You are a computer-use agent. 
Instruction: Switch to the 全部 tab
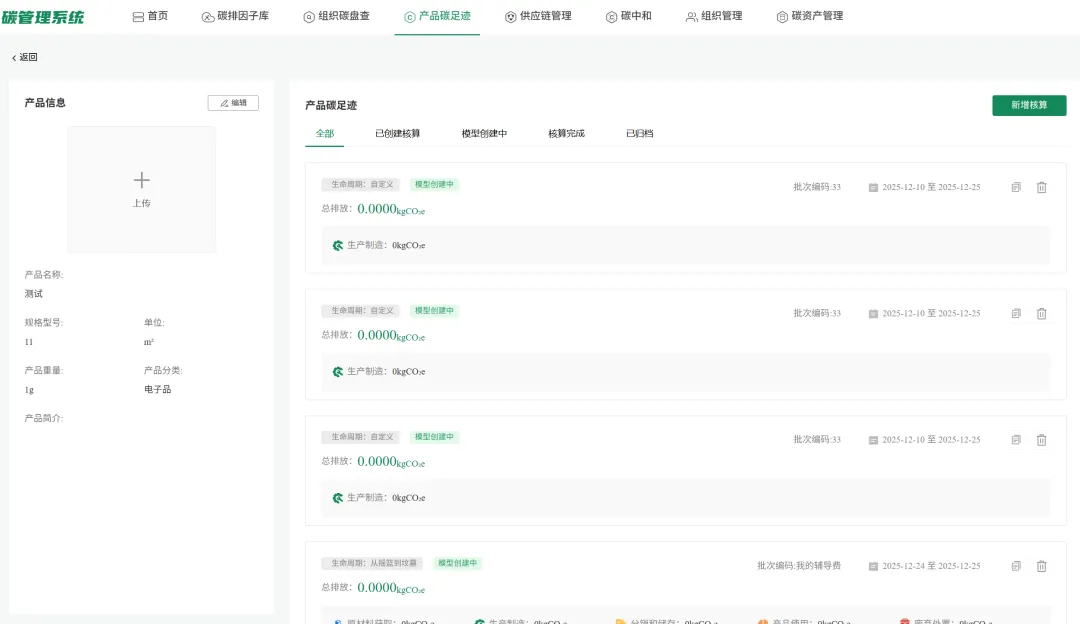pos(324,134)
